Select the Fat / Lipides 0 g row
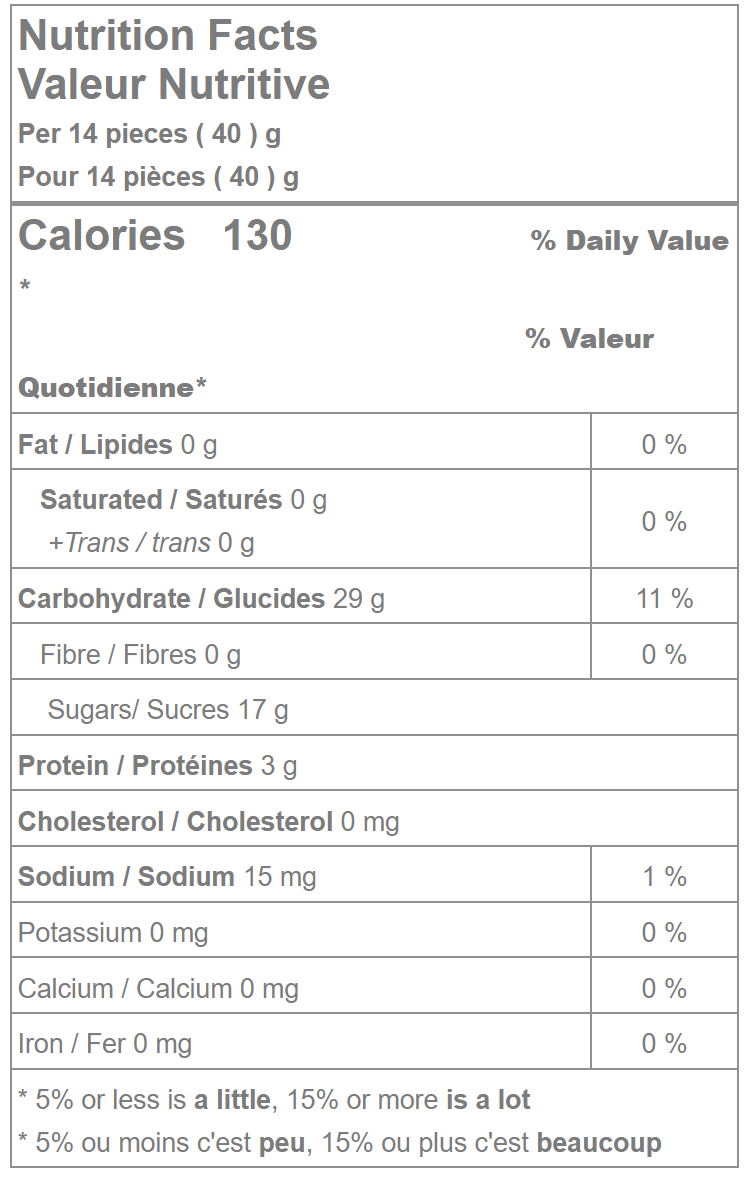The image size is (751, 1182). pos(118,445)
